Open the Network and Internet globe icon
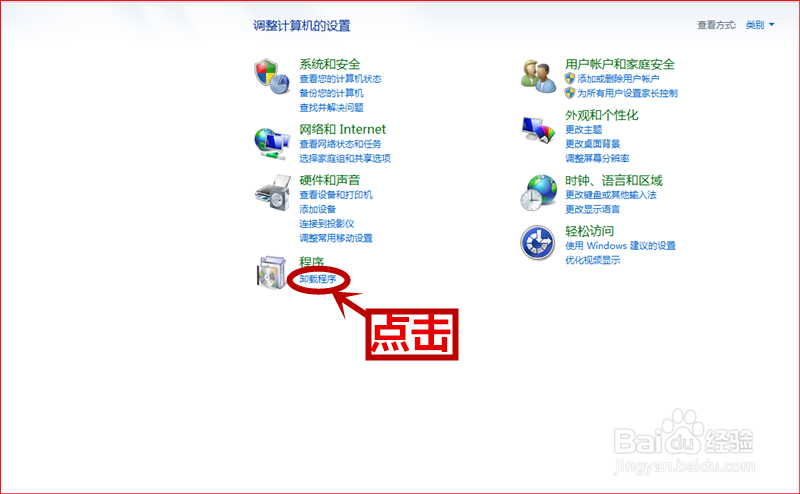The width and height of the screenshot is (800, 494). click(272, 143)
